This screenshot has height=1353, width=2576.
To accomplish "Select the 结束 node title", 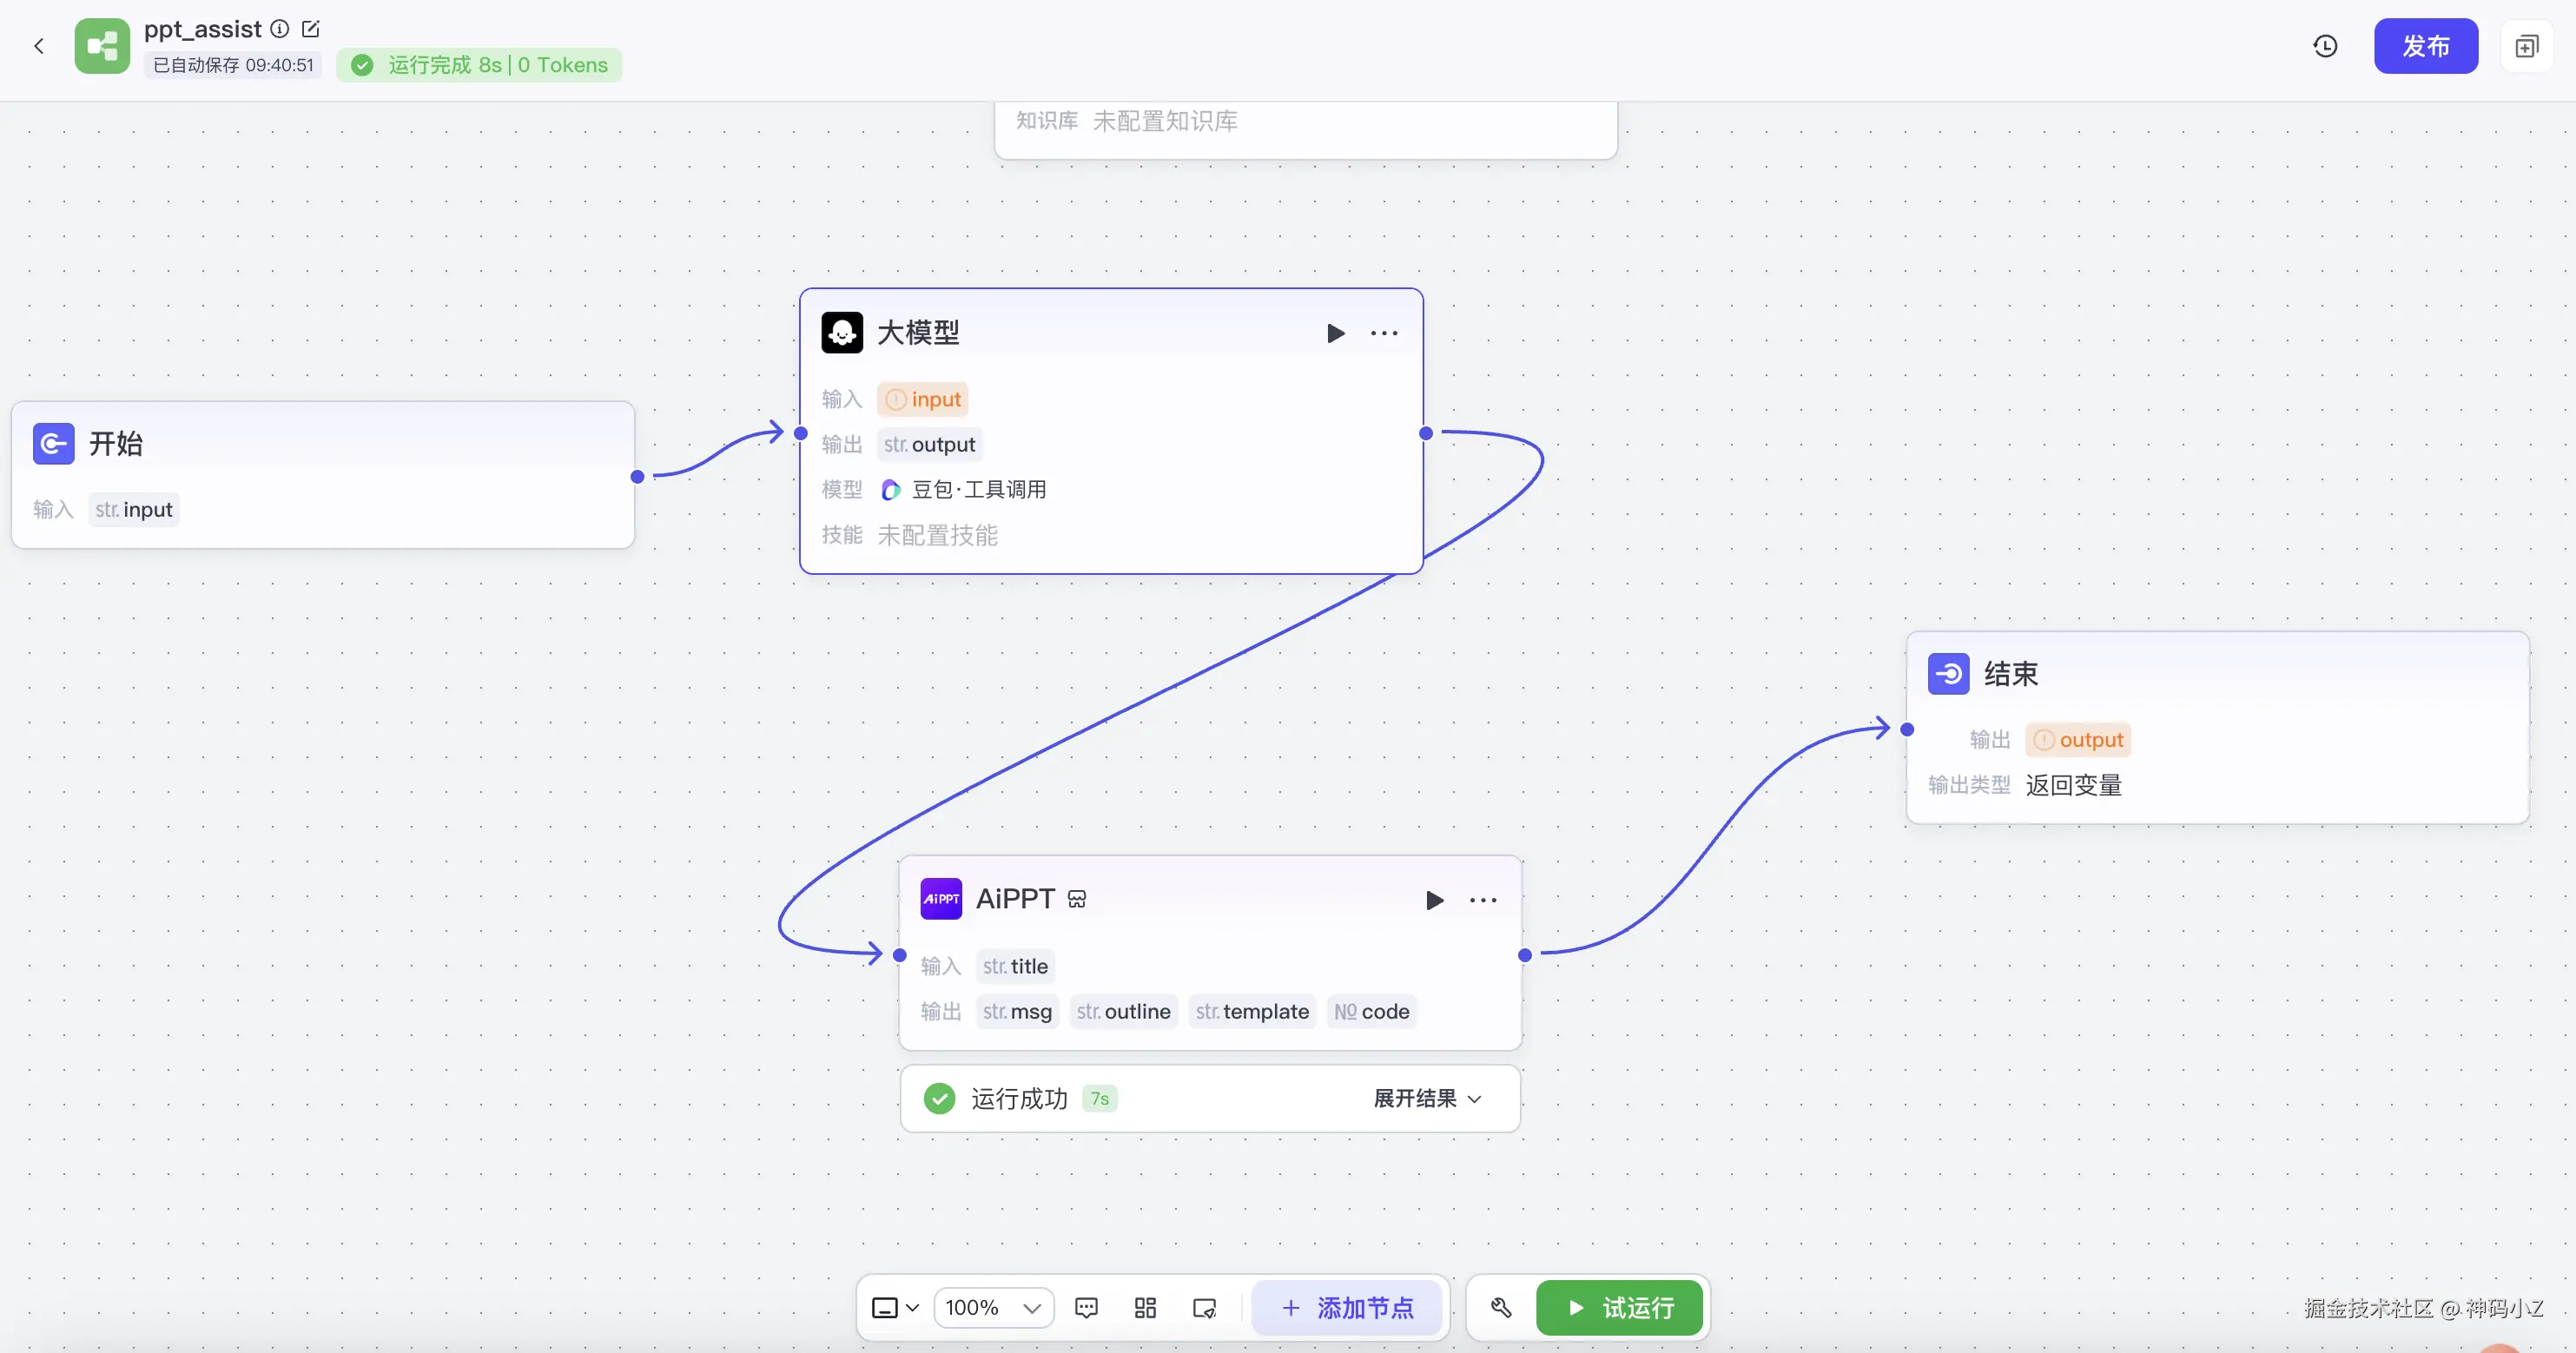I will click(2010, 674).
